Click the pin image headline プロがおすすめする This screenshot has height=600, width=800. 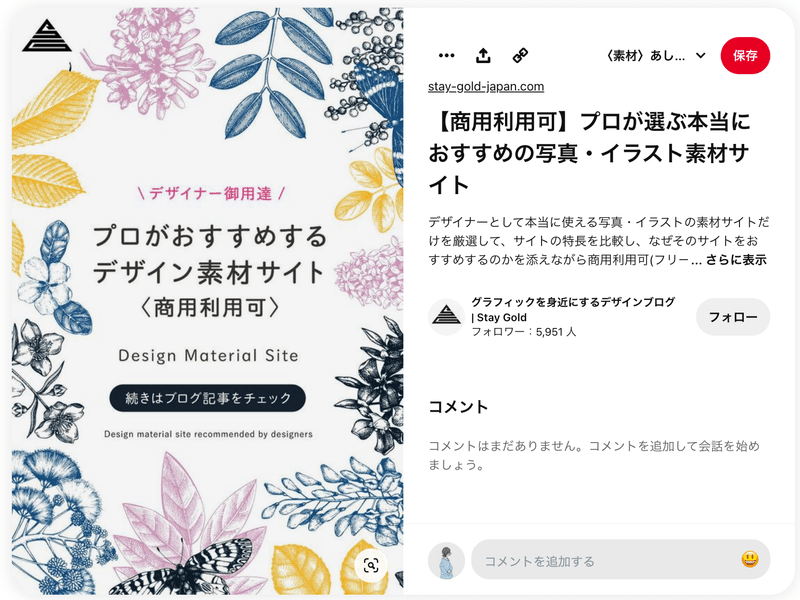point(210,236)
